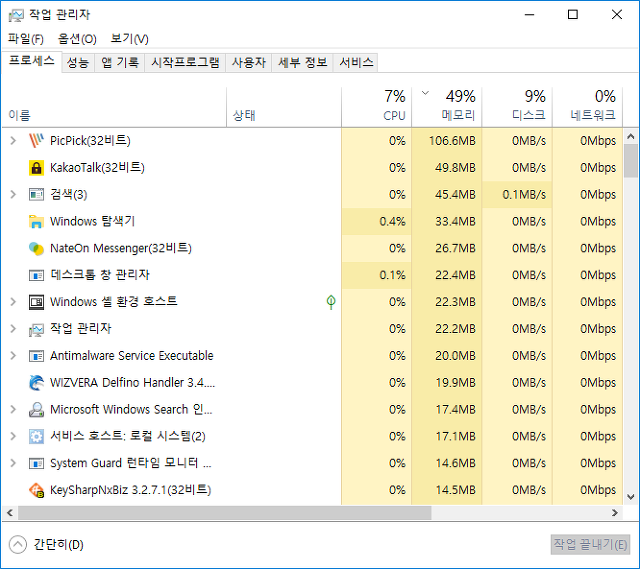Open the 파일(F) menu

tap(26, 39)
